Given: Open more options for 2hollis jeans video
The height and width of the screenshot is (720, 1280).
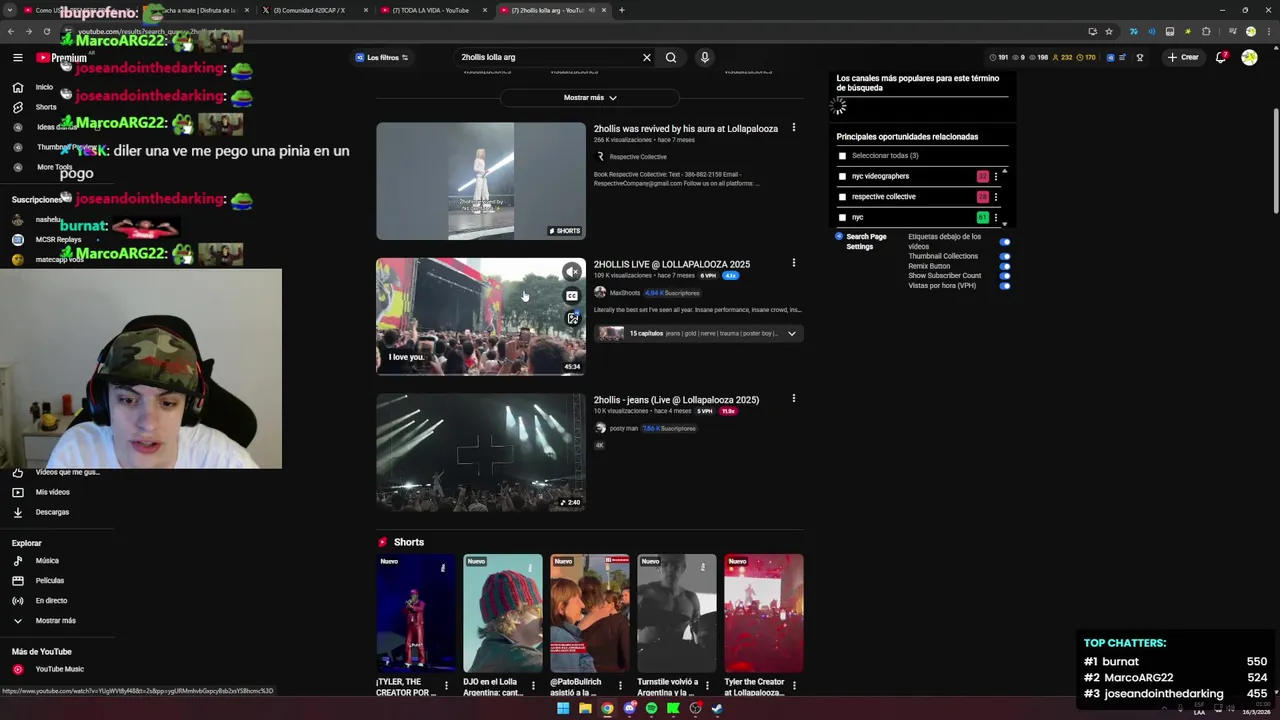Looking at the screenshot, I should [794, 398].
